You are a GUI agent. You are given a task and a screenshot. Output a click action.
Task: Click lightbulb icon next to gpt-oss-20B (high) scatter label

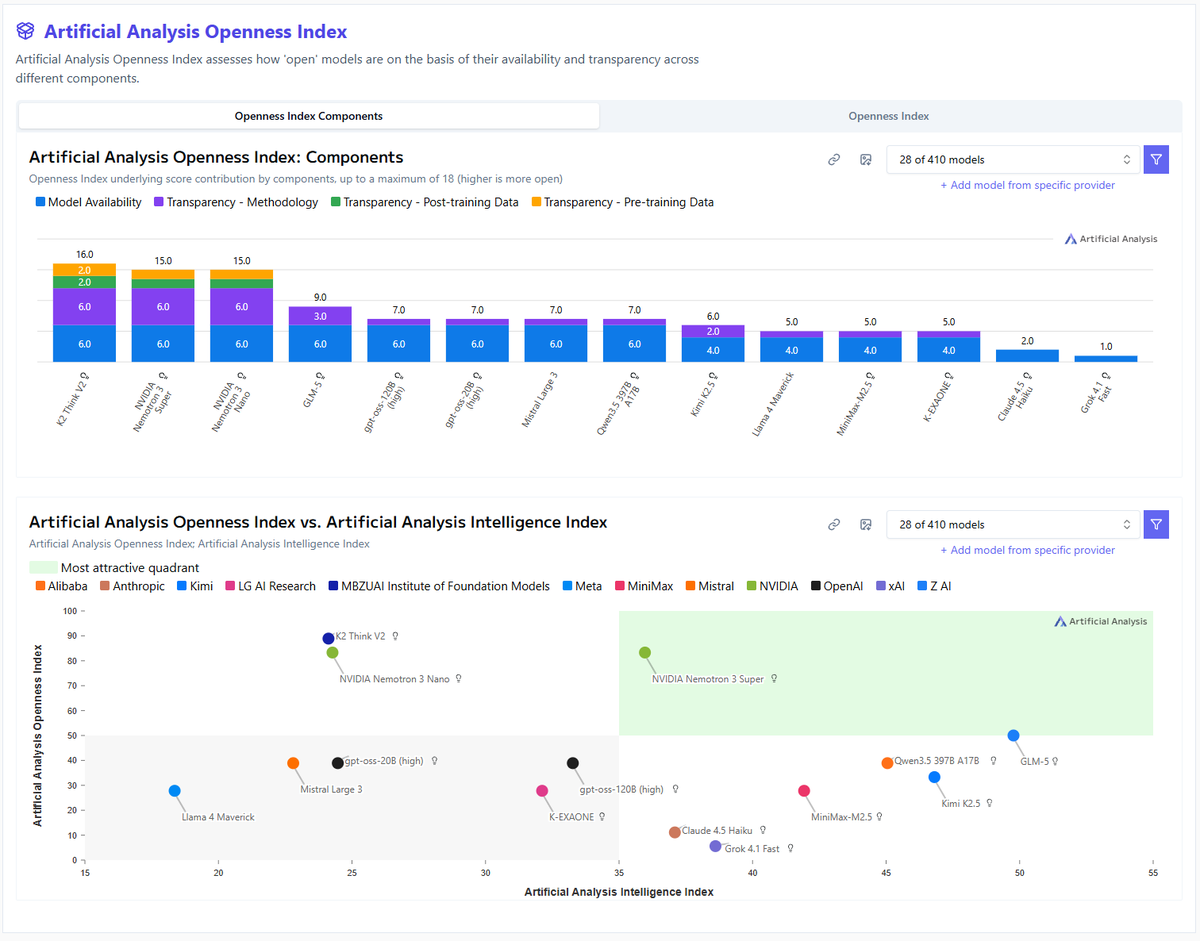[x=434, y=761]
